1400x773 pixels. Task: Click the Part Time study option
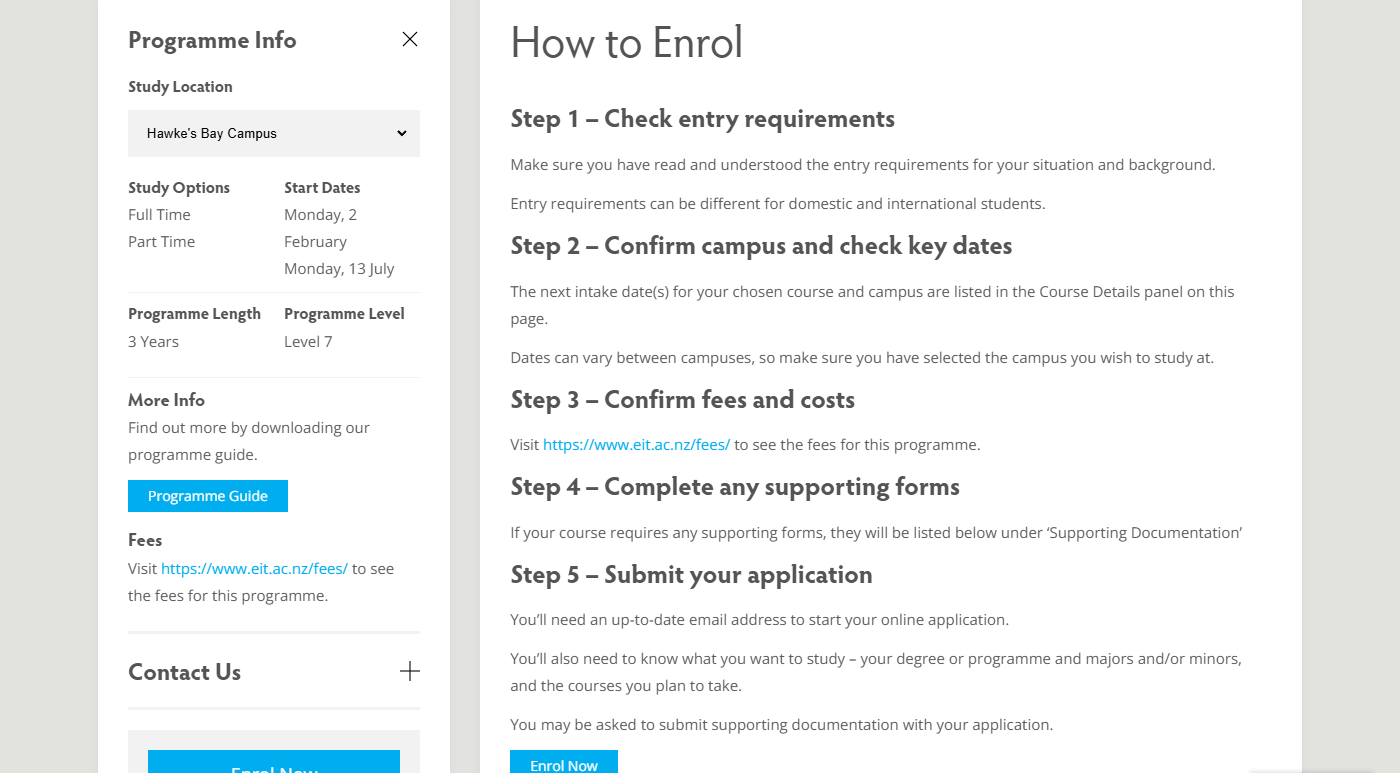161,242
